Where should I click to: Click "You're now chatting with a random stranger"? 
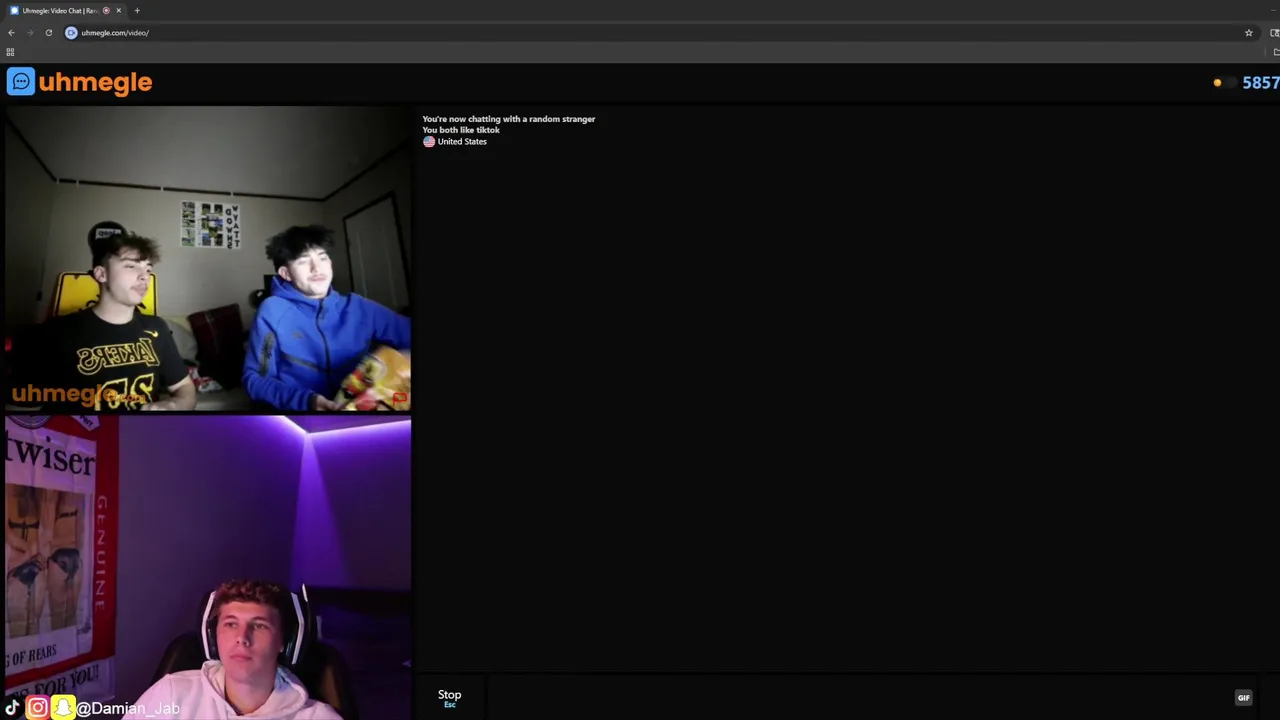(x=508, y=119)
